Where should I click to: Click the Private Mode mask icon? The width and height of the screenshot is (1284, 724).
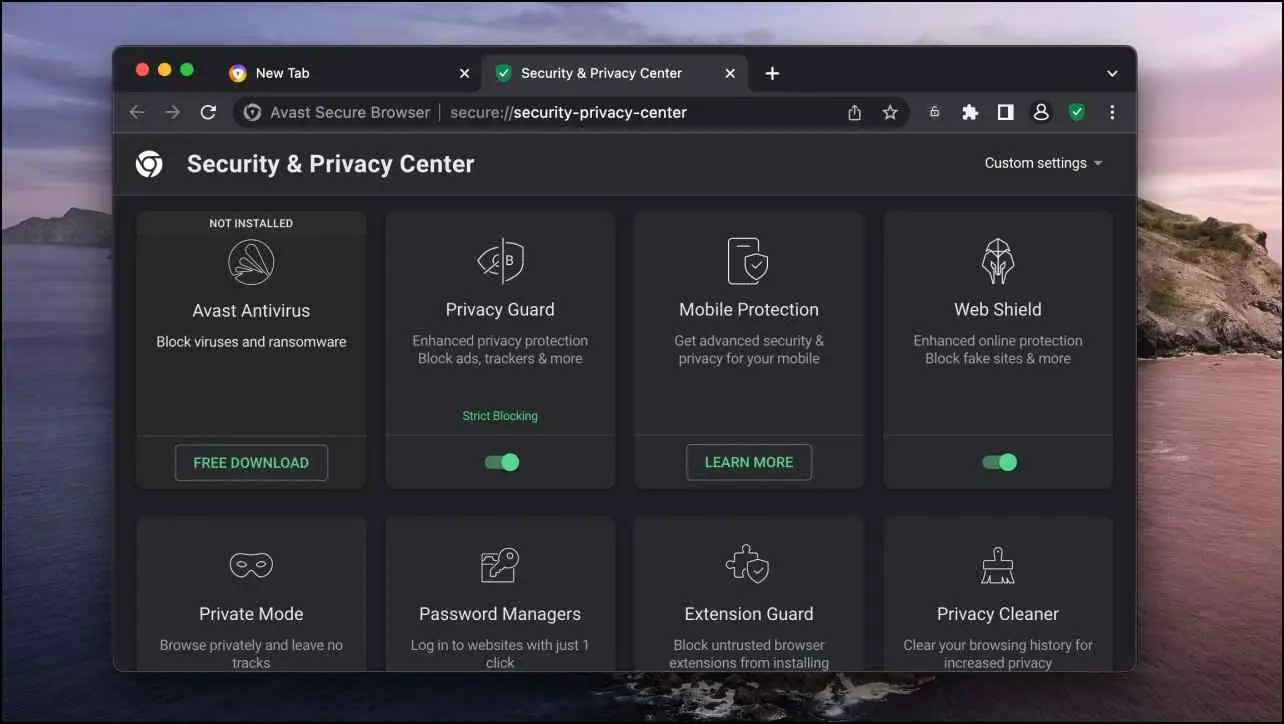coord(251,566)
